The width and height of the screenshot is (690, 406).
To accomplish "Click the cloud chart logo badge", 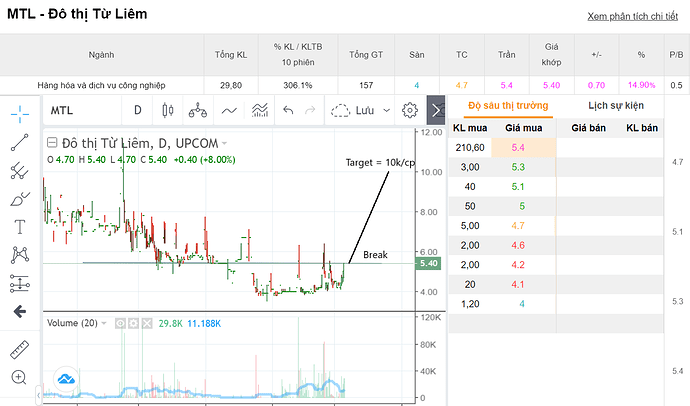I will click(66, 379).
